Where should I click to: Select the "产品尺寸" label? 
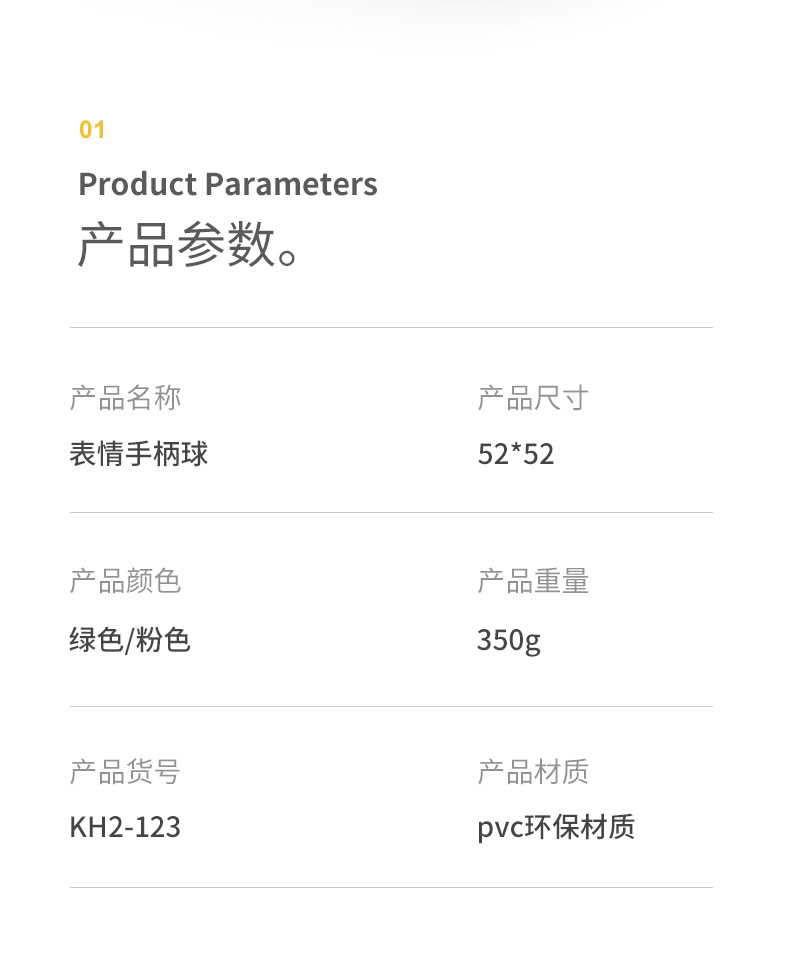pos(533,398)
